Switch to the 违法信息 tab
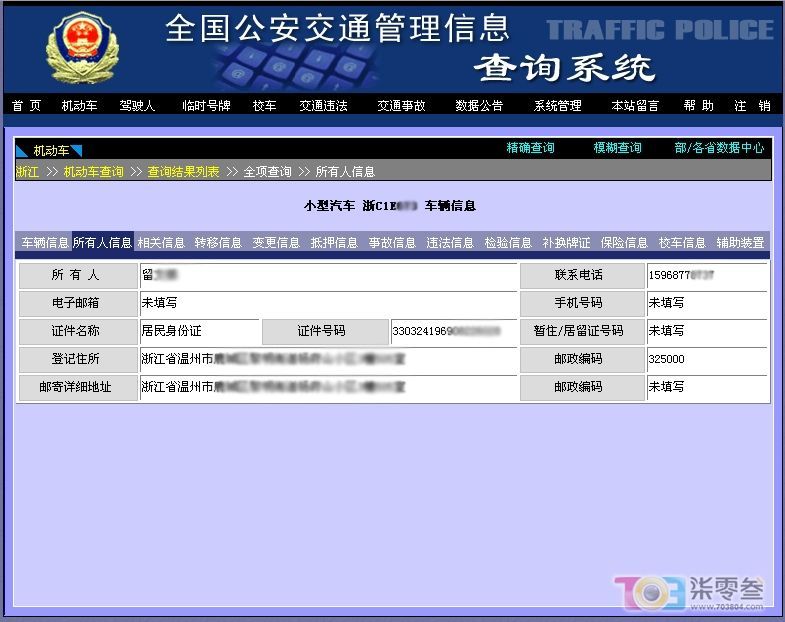 [450, 243]
